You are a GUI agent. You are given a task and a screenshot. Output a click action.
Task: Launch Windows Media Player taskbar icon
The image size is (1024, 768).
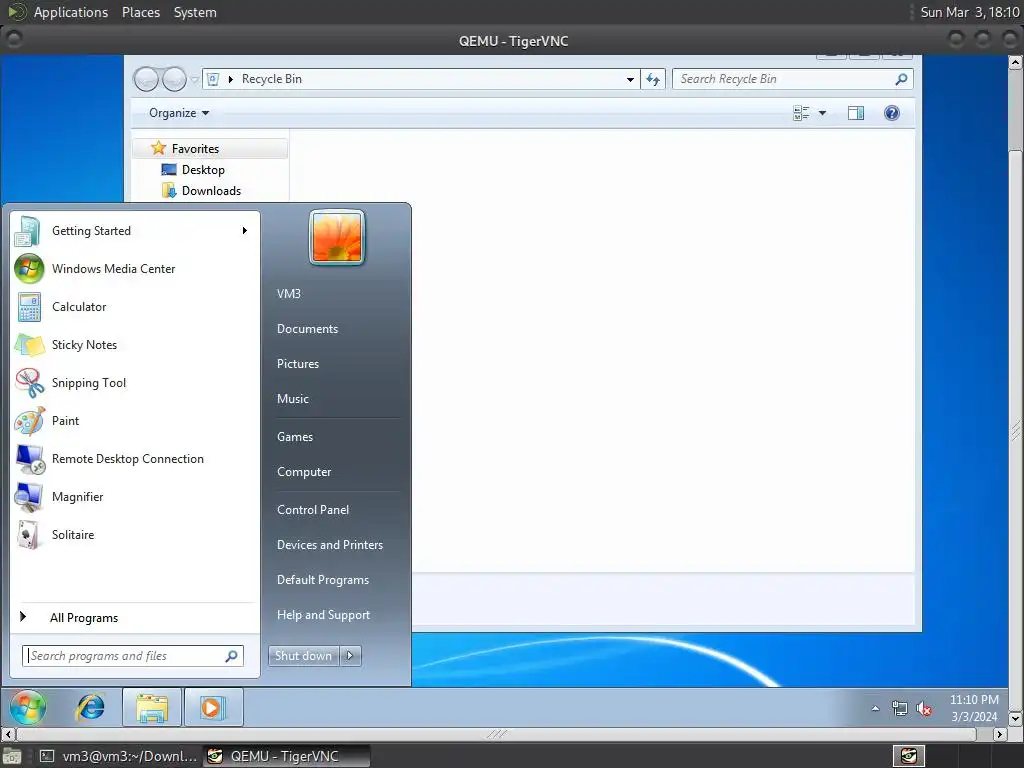tap(213, 707)
